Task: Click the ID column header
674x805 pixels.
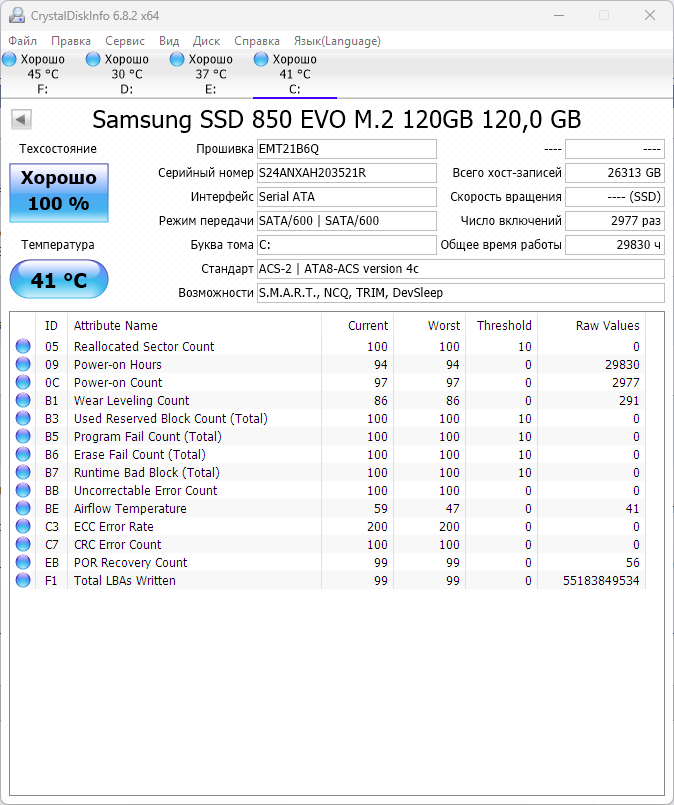Action: [x=51, y=325]
